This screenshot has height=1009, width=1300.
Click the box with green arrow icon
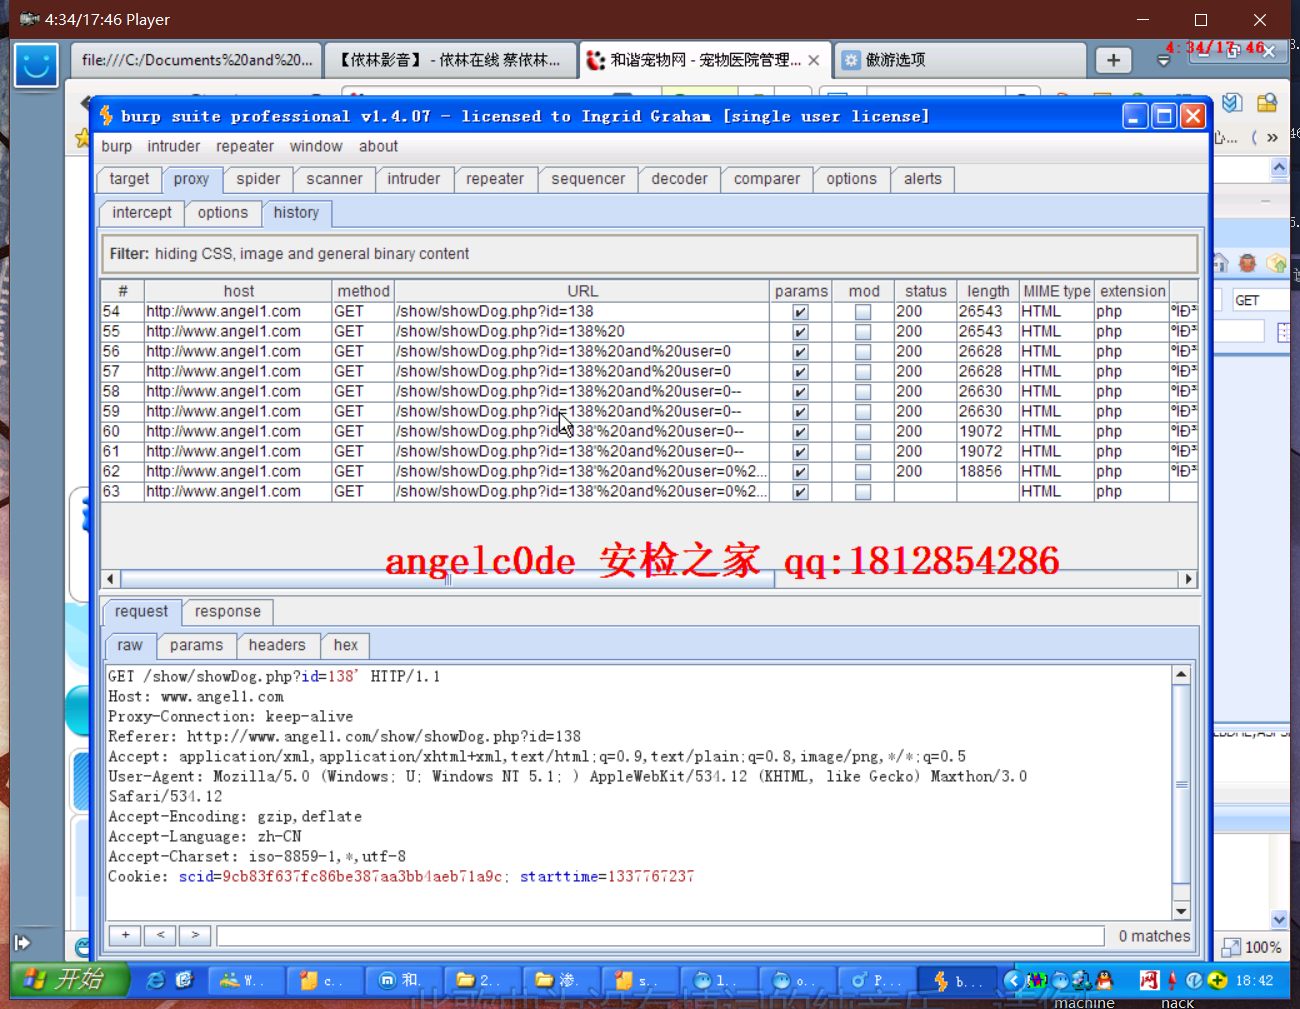[x=1276, y=263]
